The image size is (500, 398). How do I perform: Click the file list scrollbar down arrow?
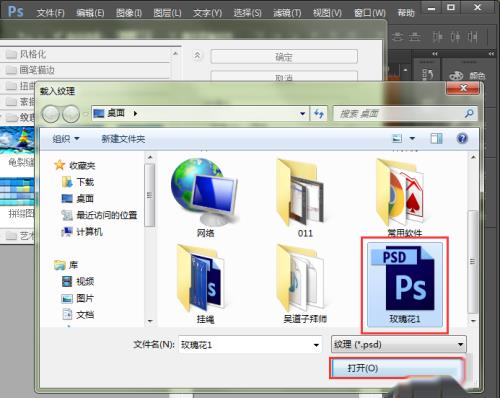(x=473, y=321)
